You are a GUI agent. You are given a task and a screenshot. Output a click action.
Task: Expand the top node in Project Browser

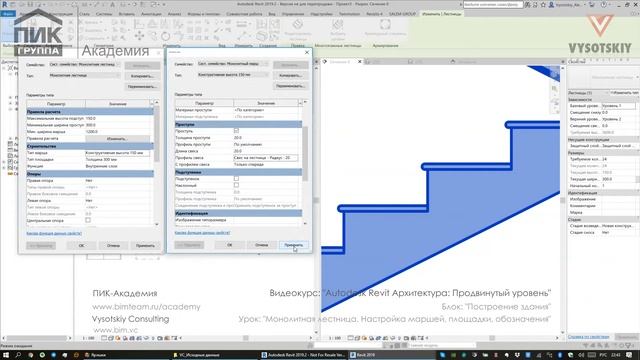click(x=4, y=68)
